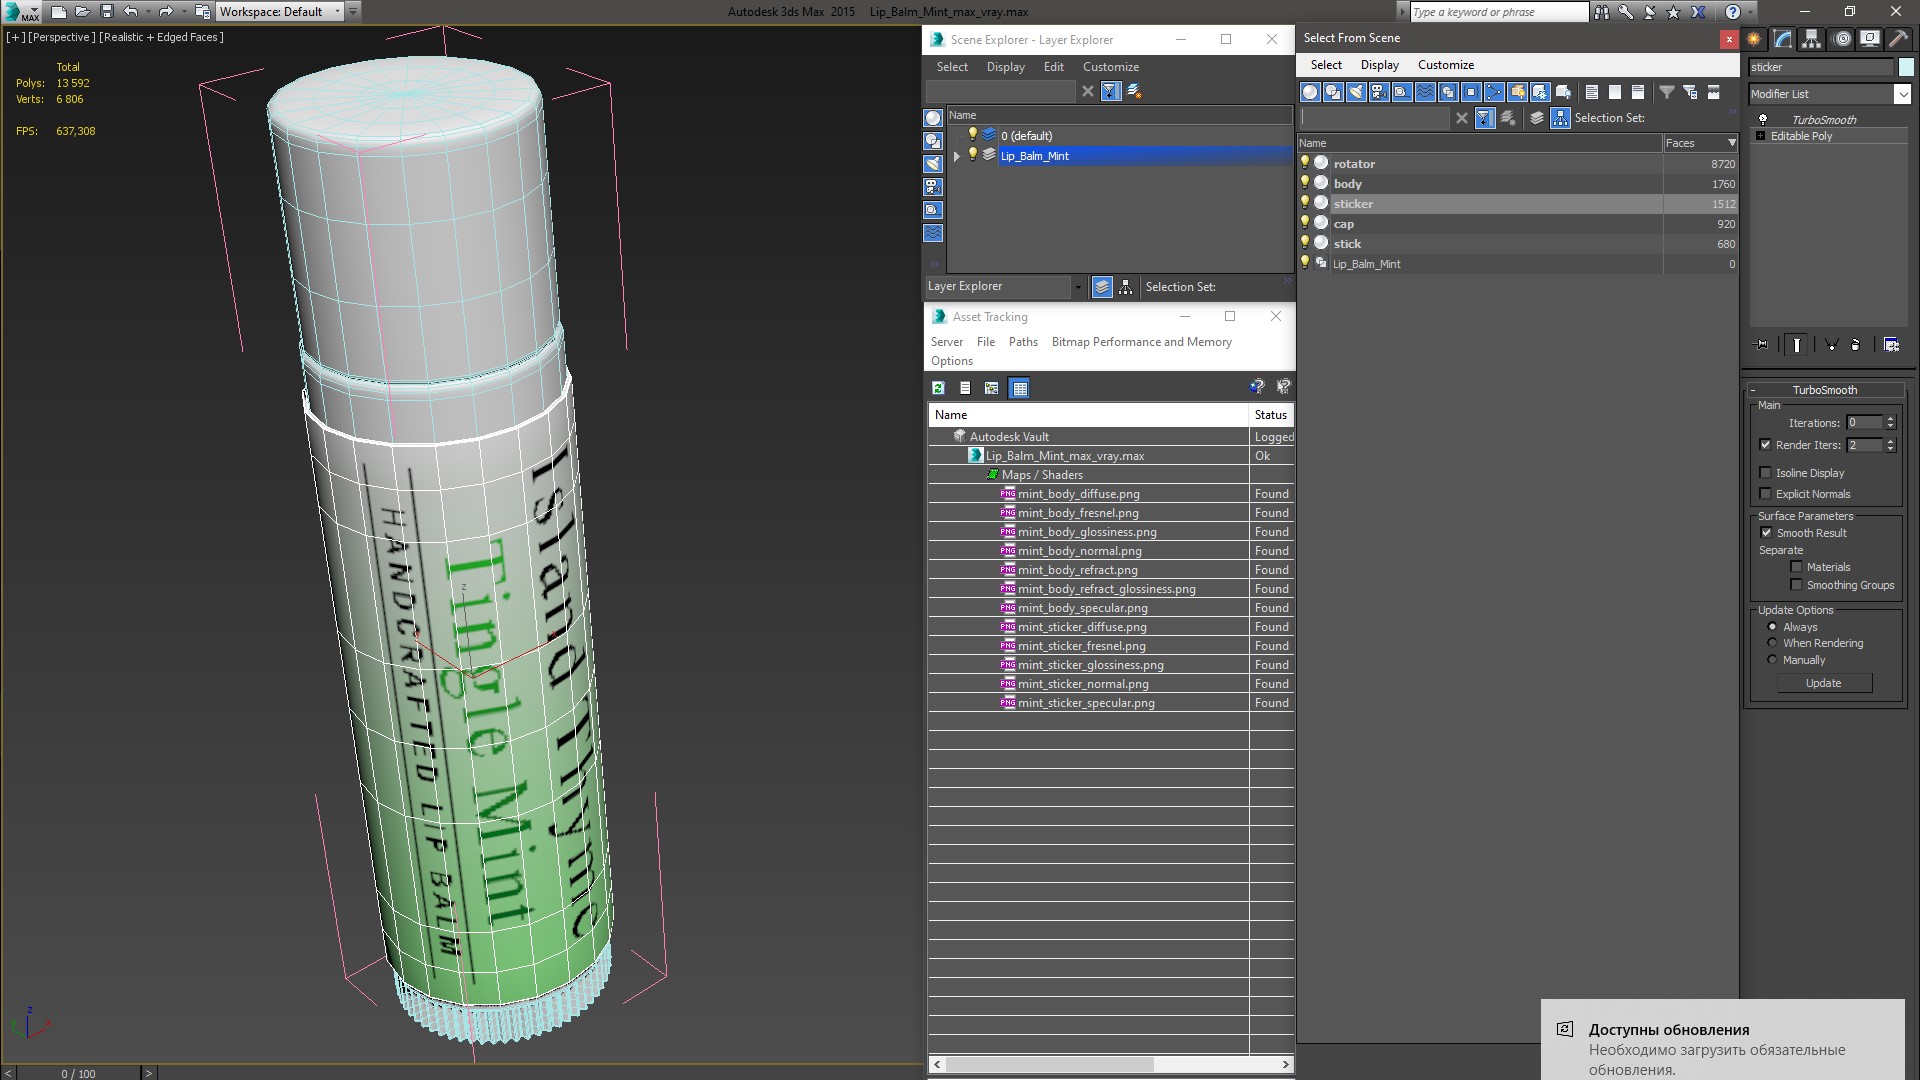Collapse the TurboSmooth rollout header

point(1824,390)
